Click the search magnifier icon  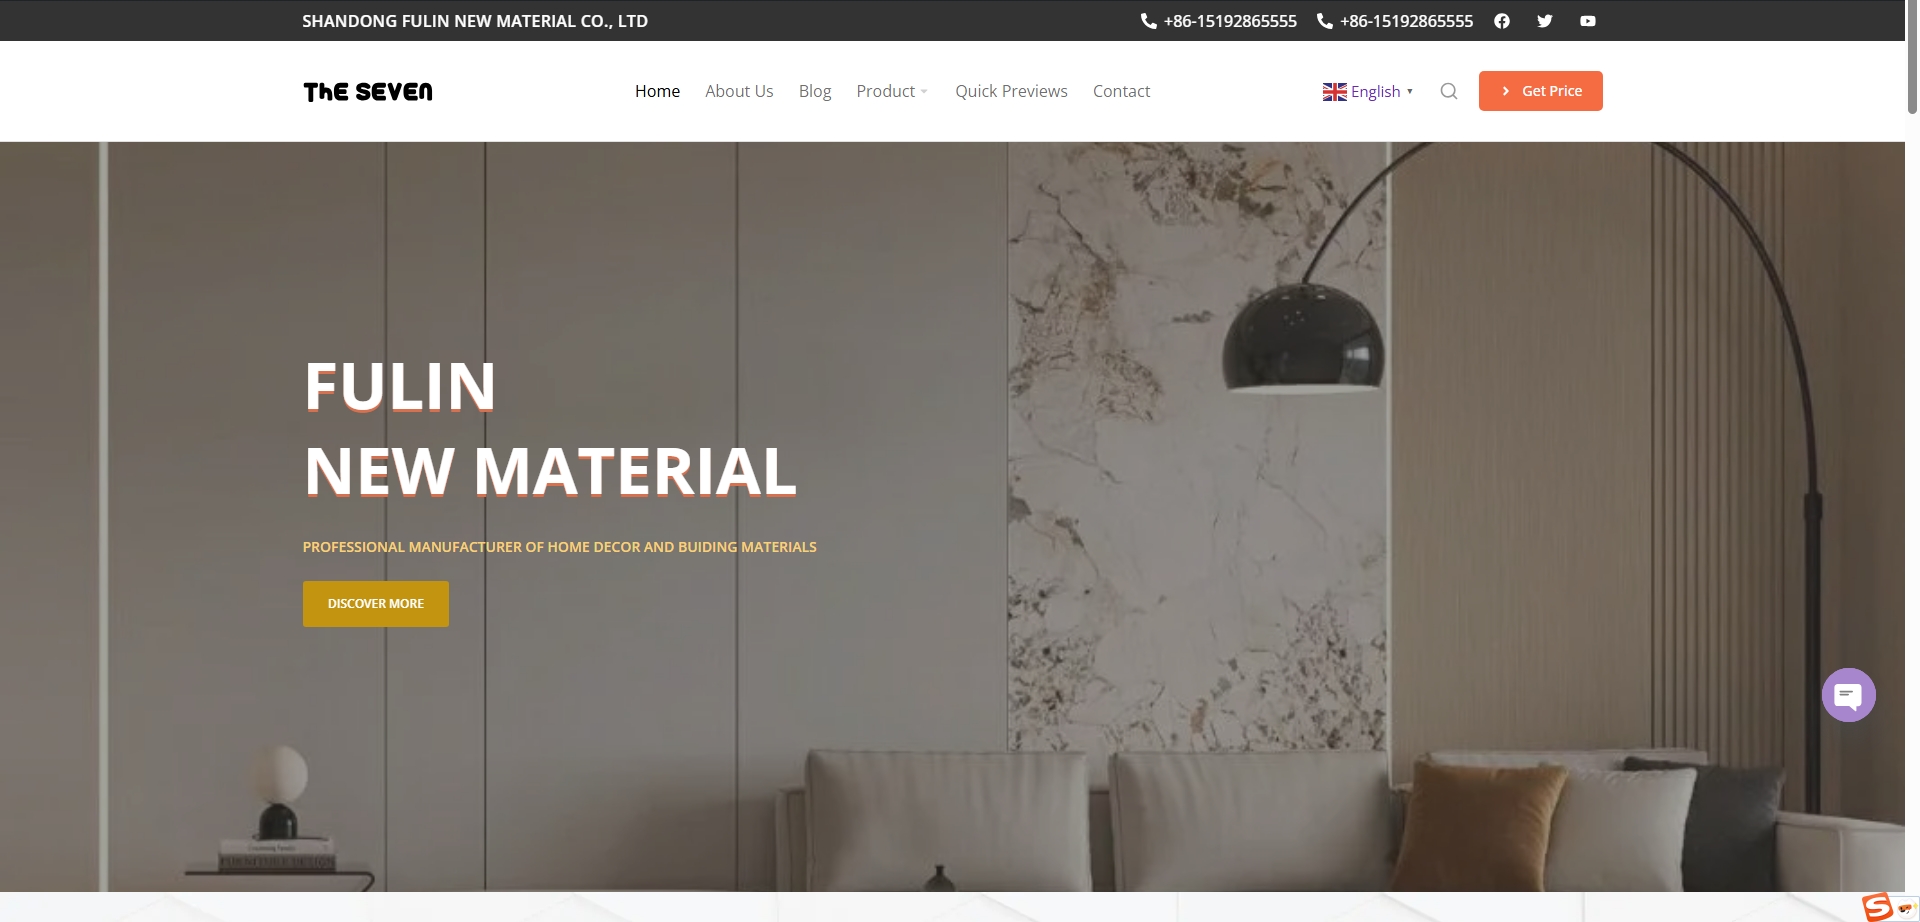pos(1448,91)
